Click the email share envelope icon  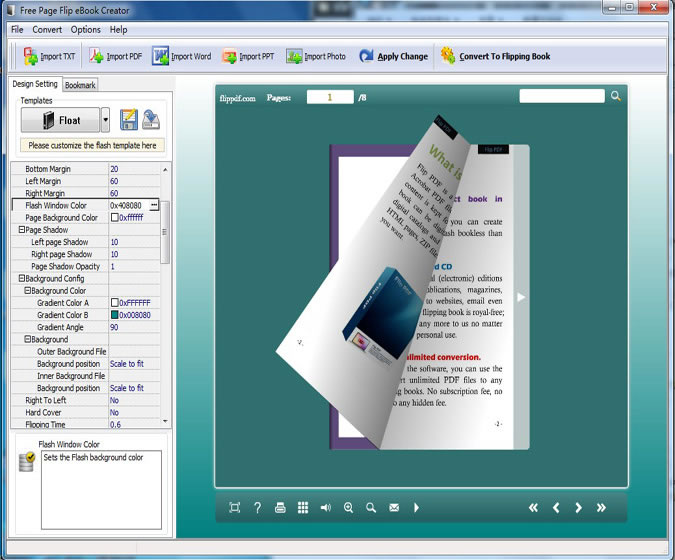[x=394, y=508]
